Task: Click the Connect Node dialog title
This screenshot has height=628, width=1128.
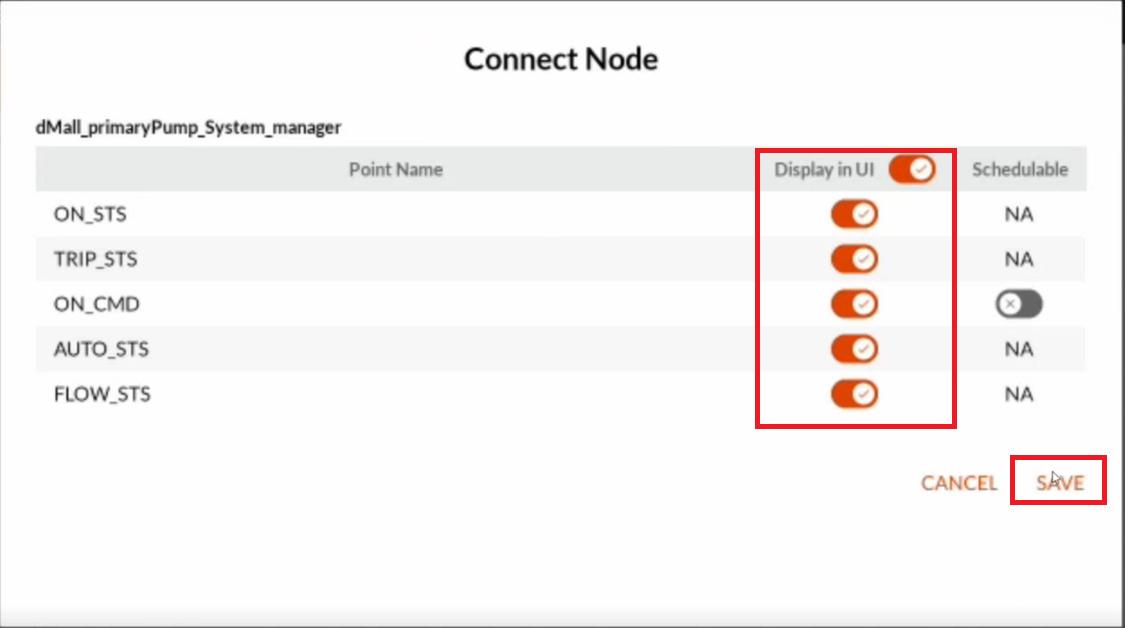Action: coord(560,59)
